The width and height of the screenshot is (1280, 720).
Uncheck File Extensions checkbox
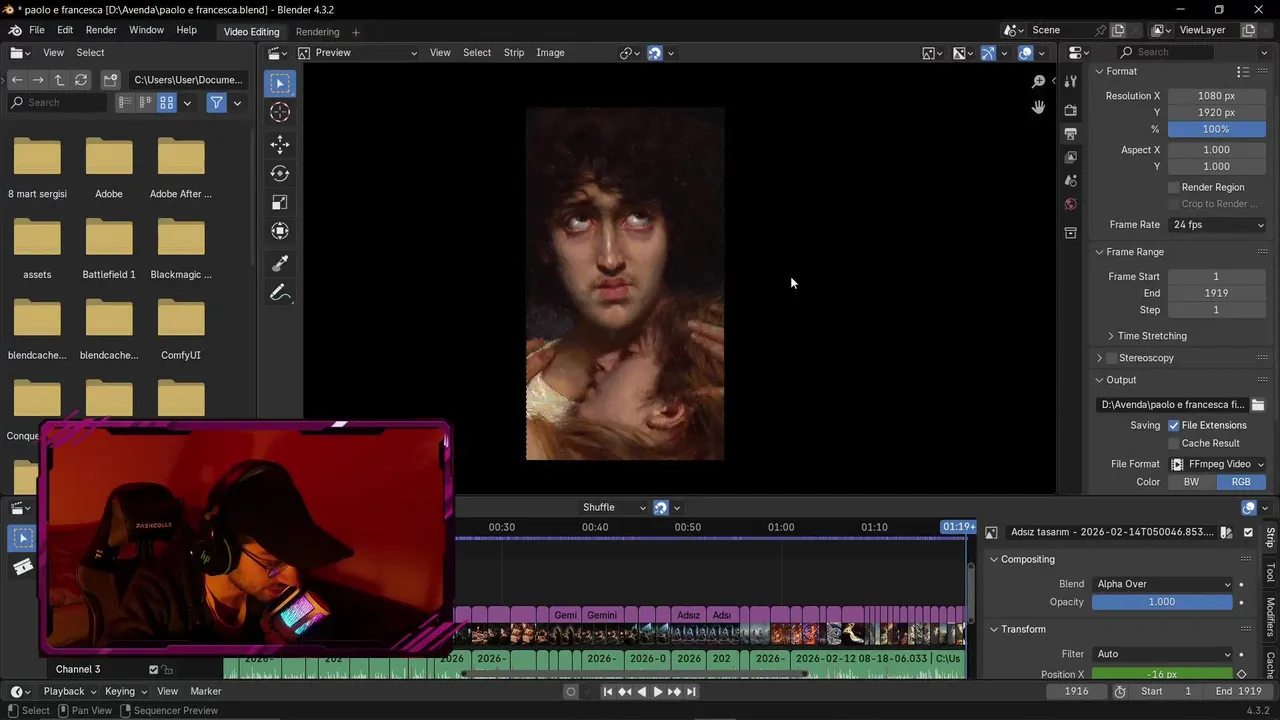(x=1174, y=425)
